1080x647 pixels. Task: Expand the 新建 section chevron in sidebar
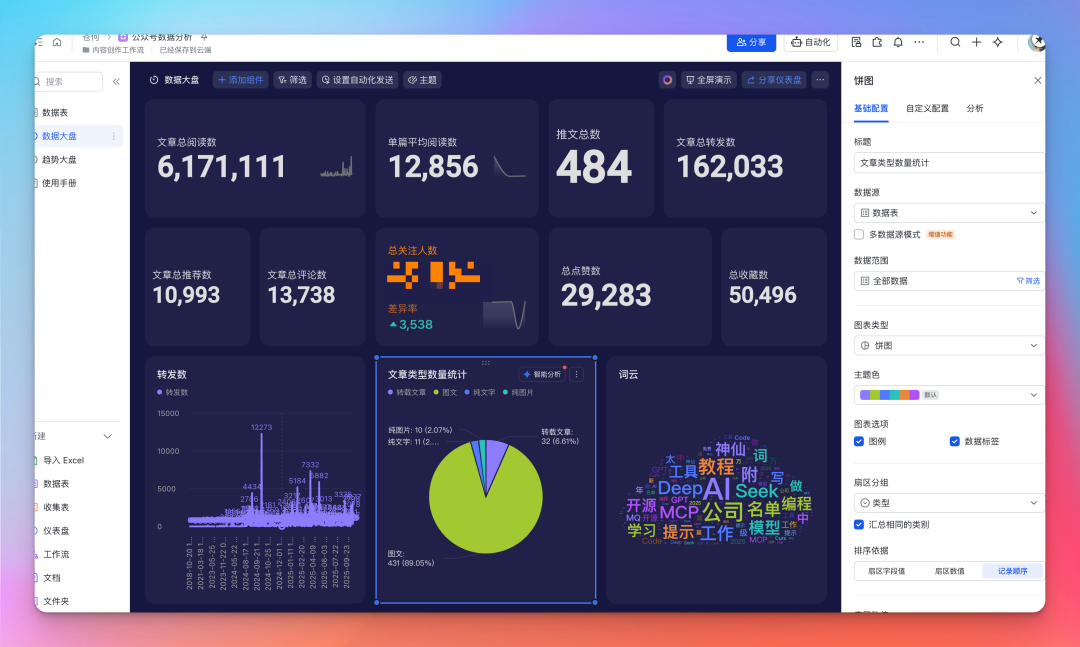107,436
